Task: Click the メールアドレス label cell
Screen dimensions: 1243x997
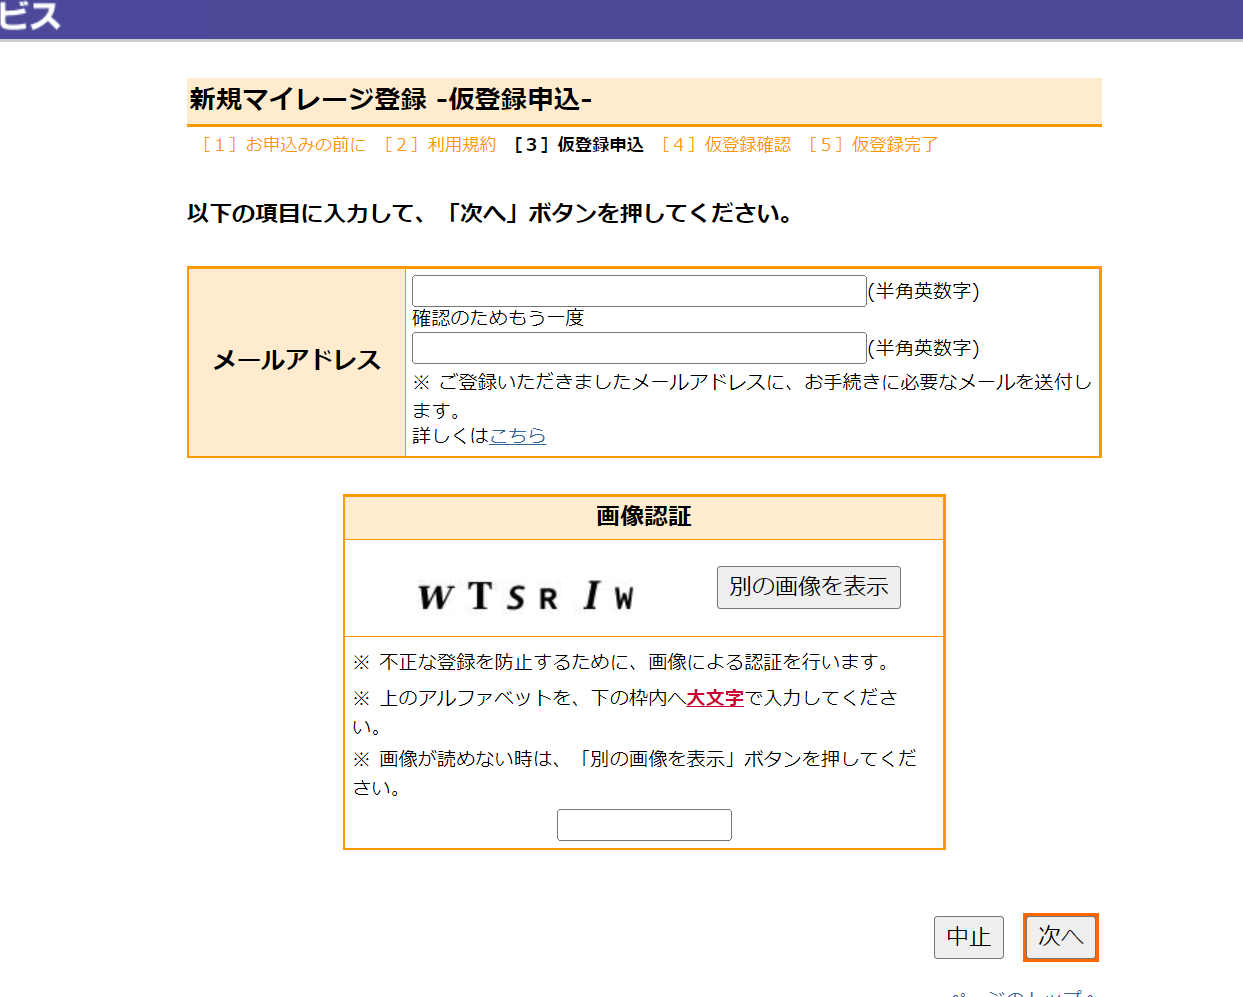Action: click(297, 361)
